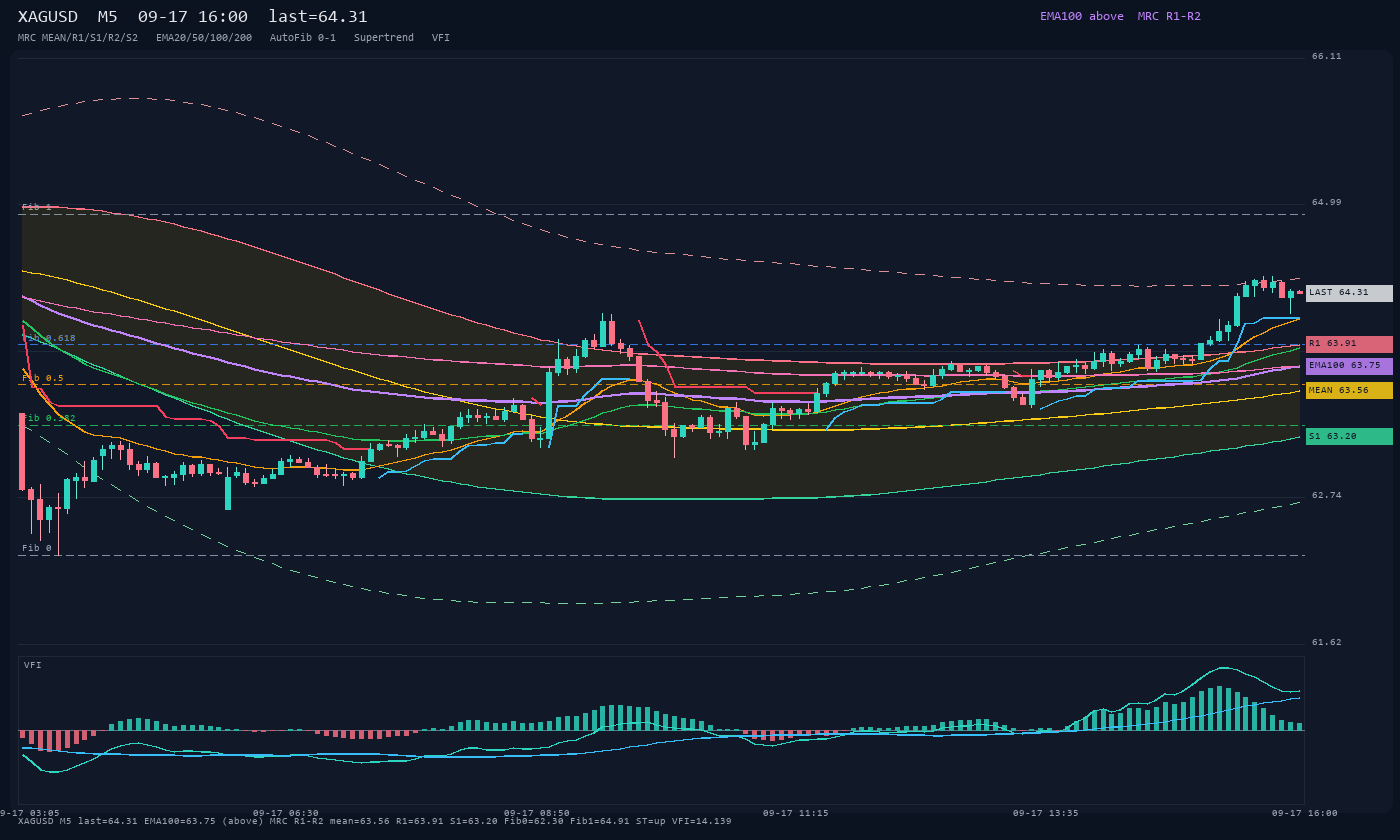This screenshot has height=840, width=1400.
Task: Click the green S1 63.20 price tag
Action: (1349, 437)
